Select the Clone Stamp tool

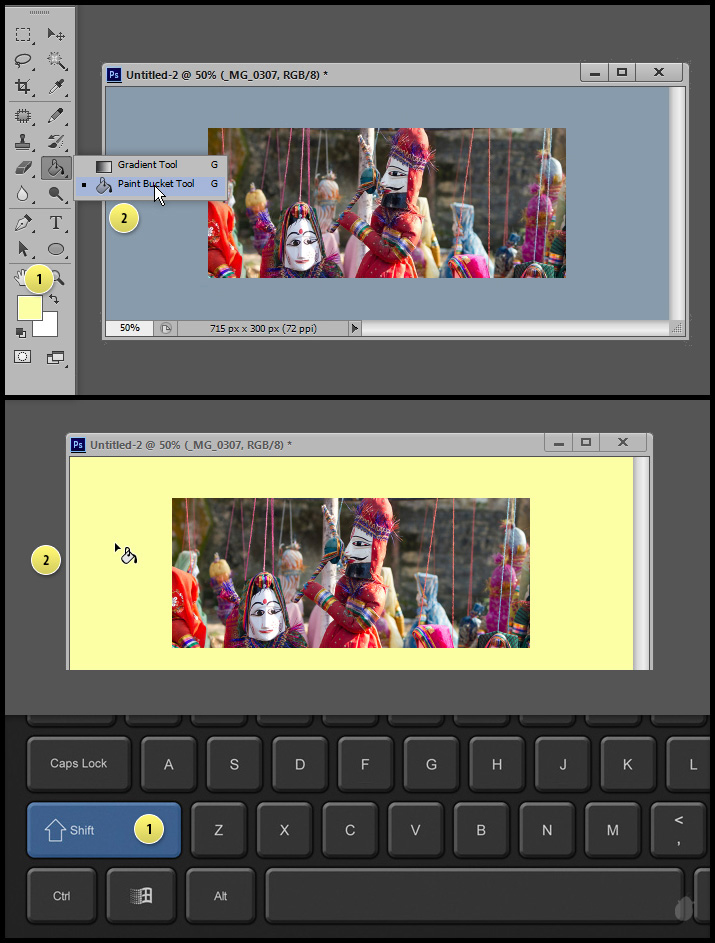[x=23, y=142]
